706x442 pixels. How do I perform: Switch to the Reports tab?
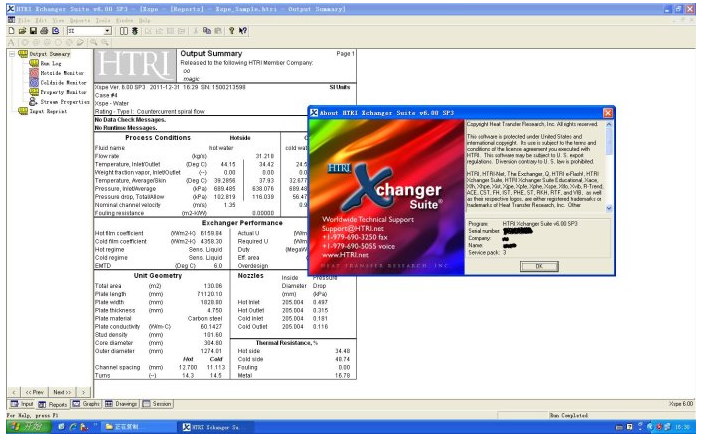click(53, 404)
